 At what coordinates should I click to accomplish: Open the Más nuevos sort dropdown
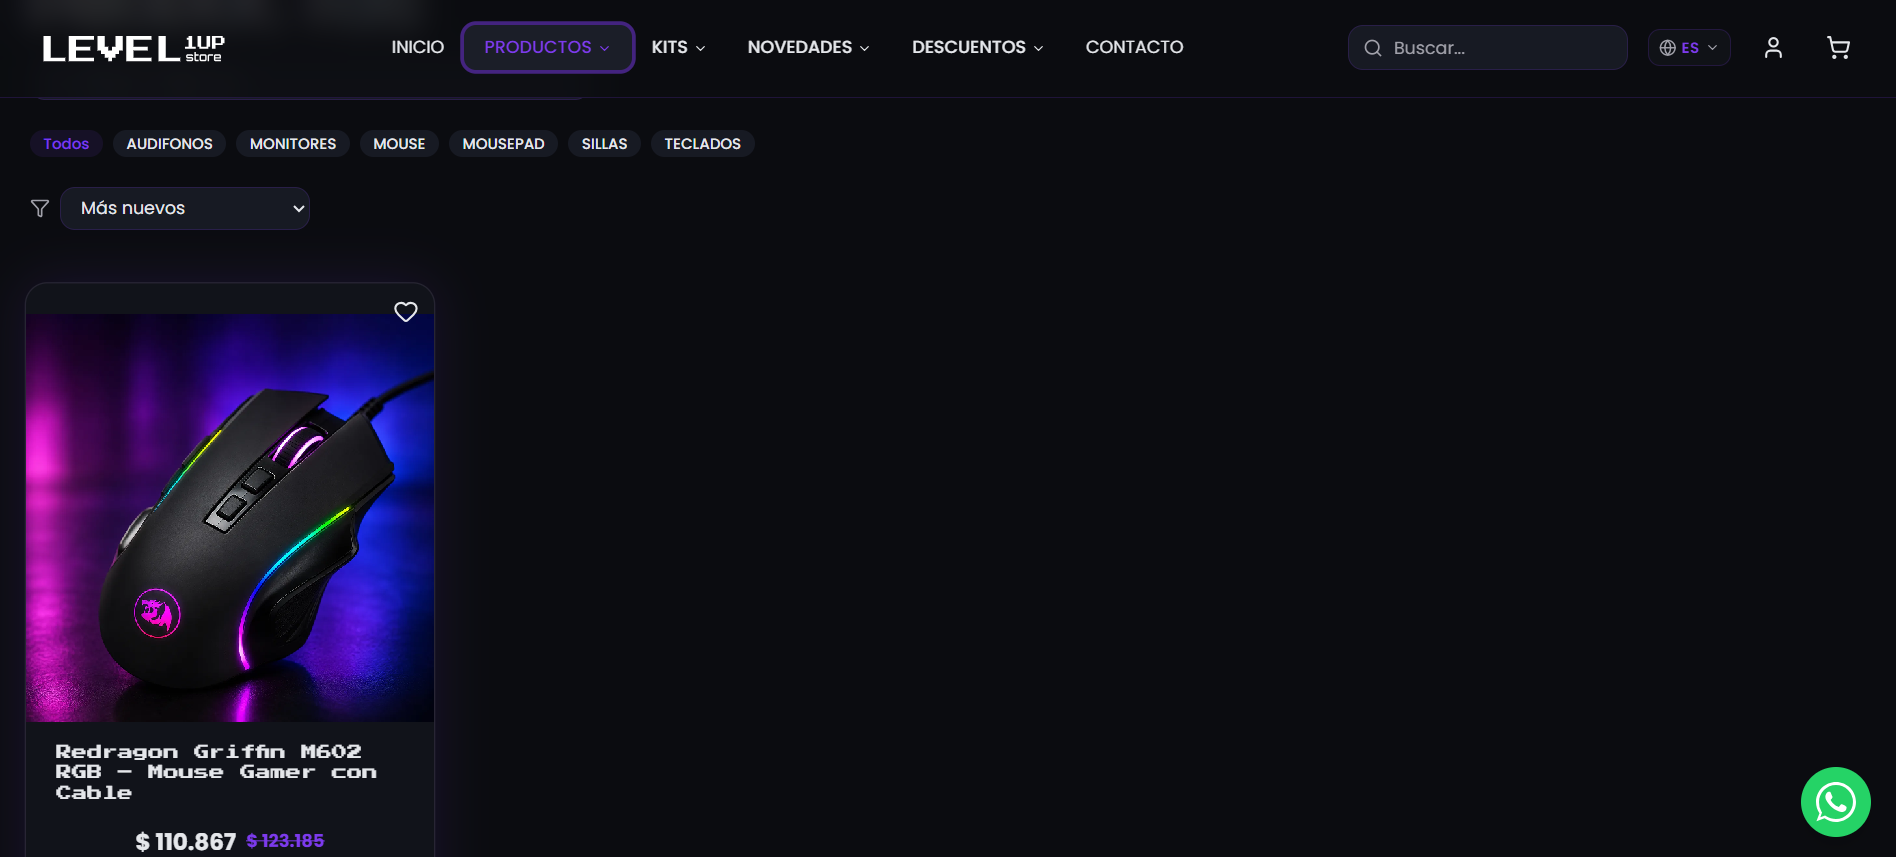(x=185, y=208)
